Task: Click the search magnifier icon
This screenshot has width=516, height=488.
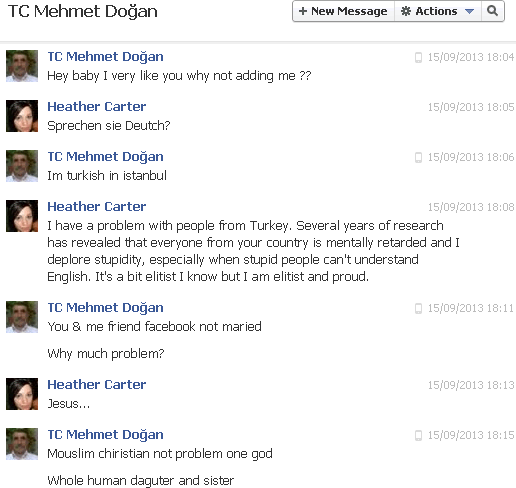Action: pos(492,11)
